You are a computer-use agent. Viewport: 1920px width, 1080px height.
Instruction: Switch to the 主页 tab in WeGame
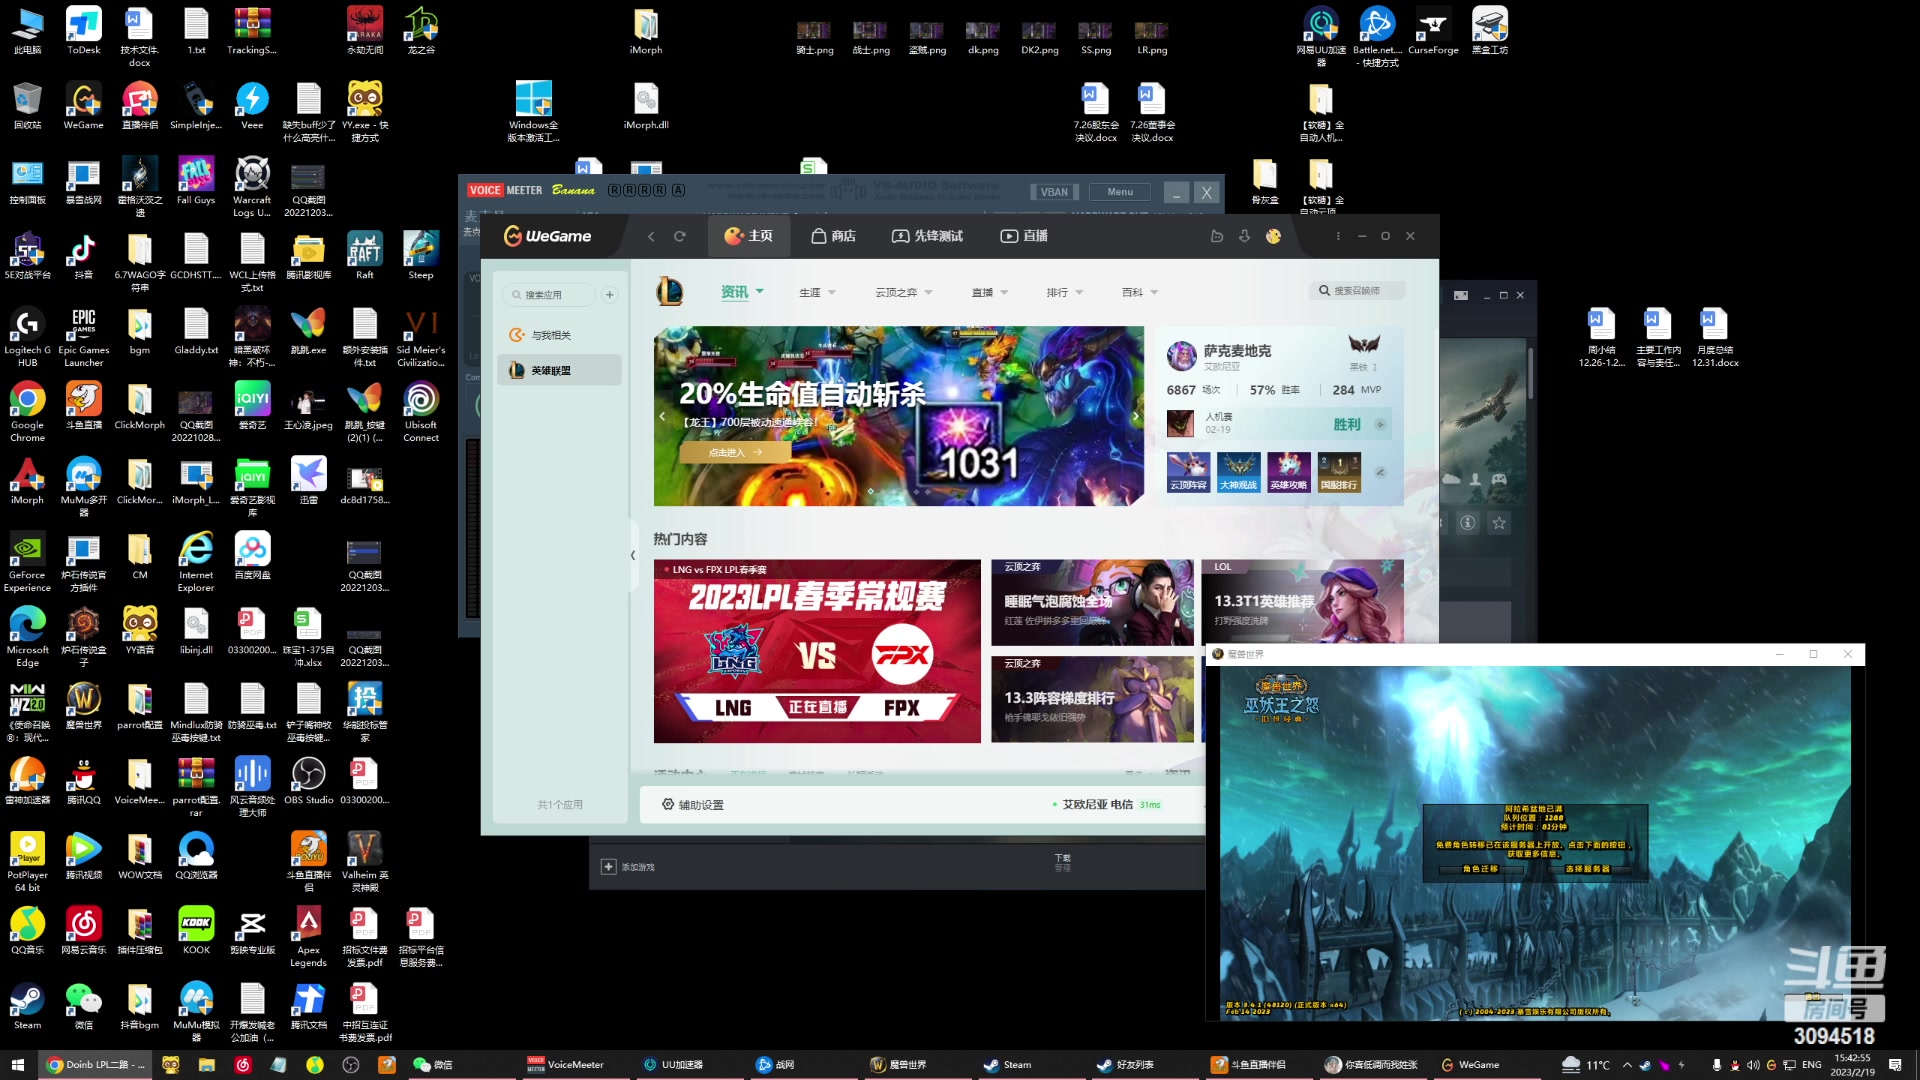click(749, 236)
